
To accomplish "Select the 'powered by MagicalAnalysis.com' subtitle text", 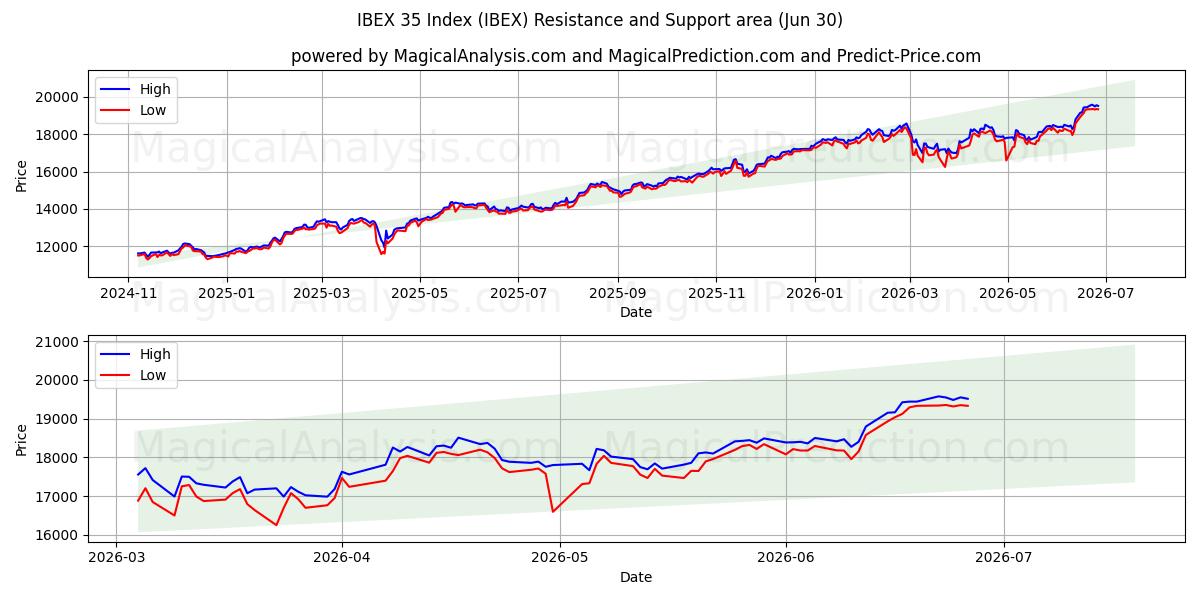I will (636, 56).
